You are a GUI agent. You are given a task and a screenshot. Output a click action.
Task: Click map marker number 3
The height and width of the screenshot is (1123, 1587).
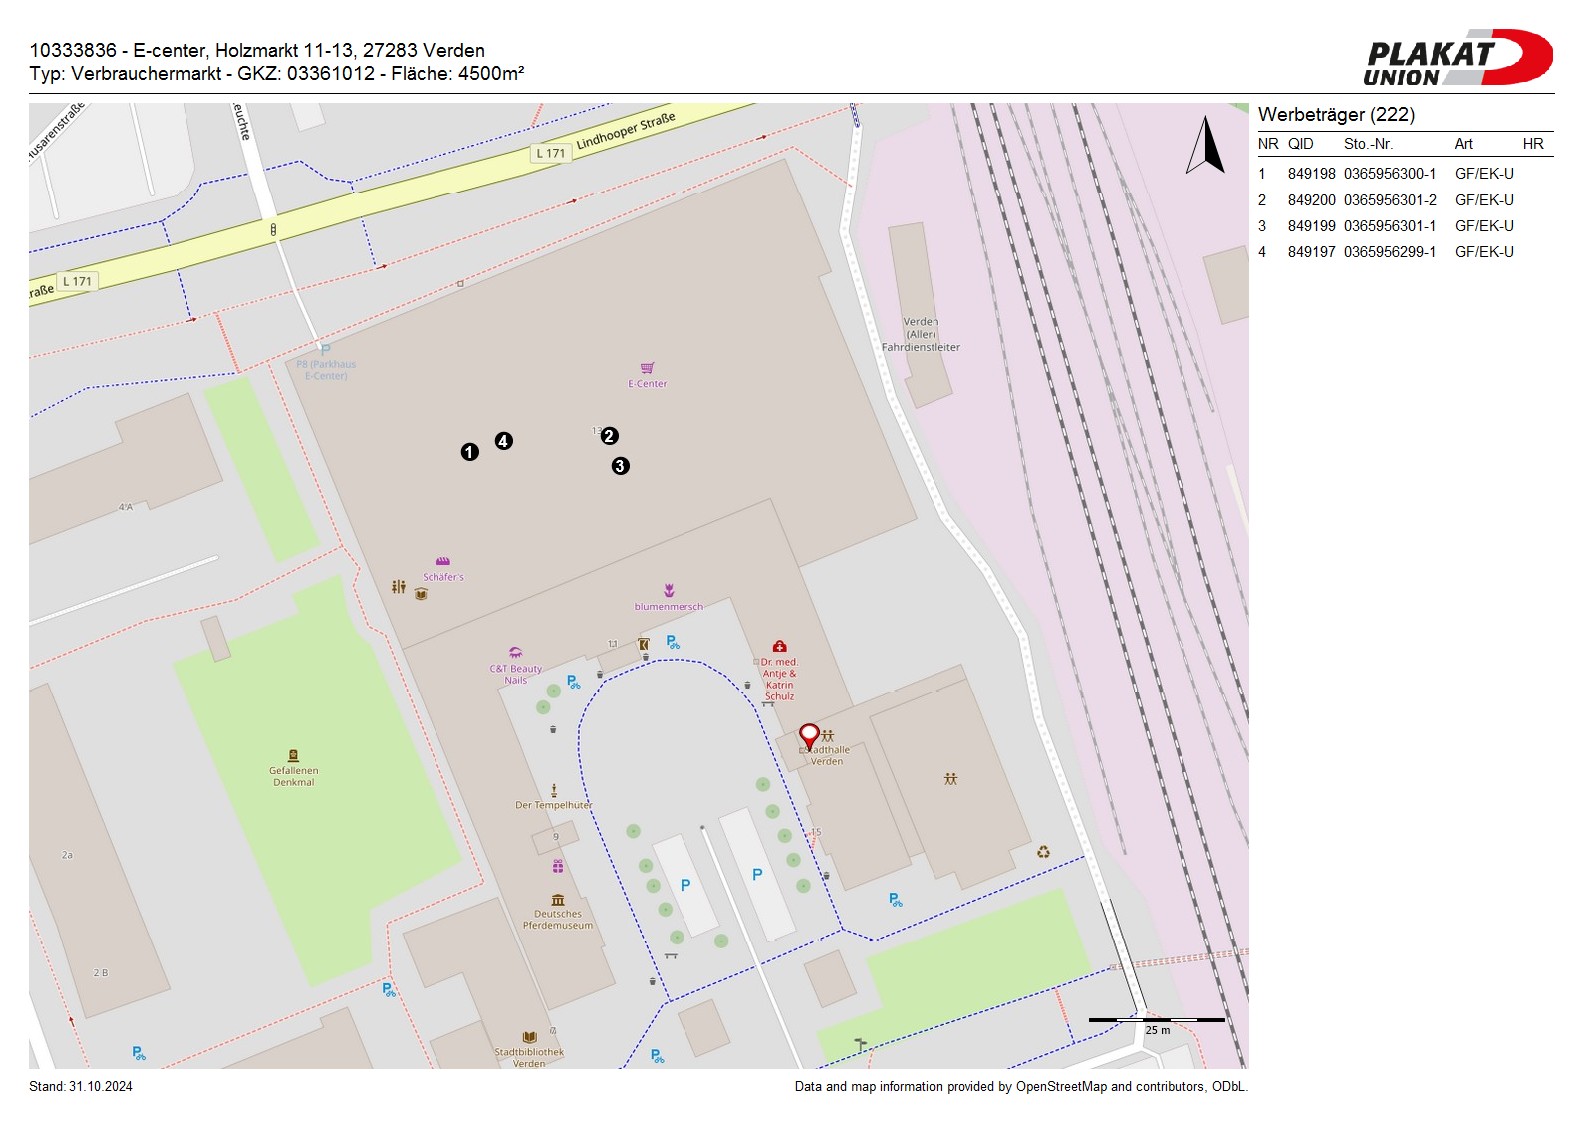(620, 466)
